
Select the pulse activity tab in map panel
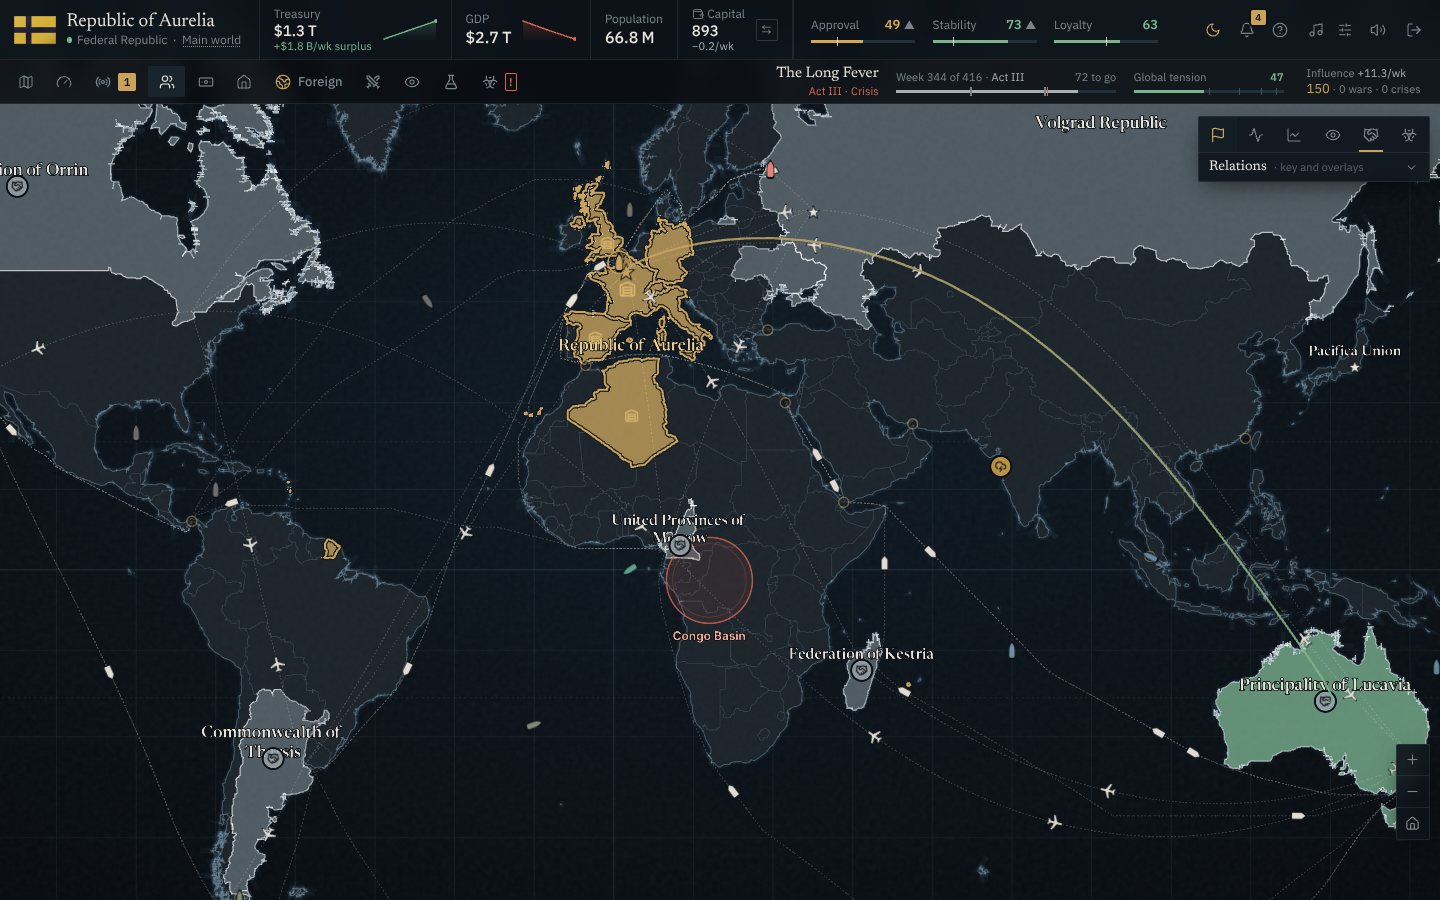[x=1256, y=135]
